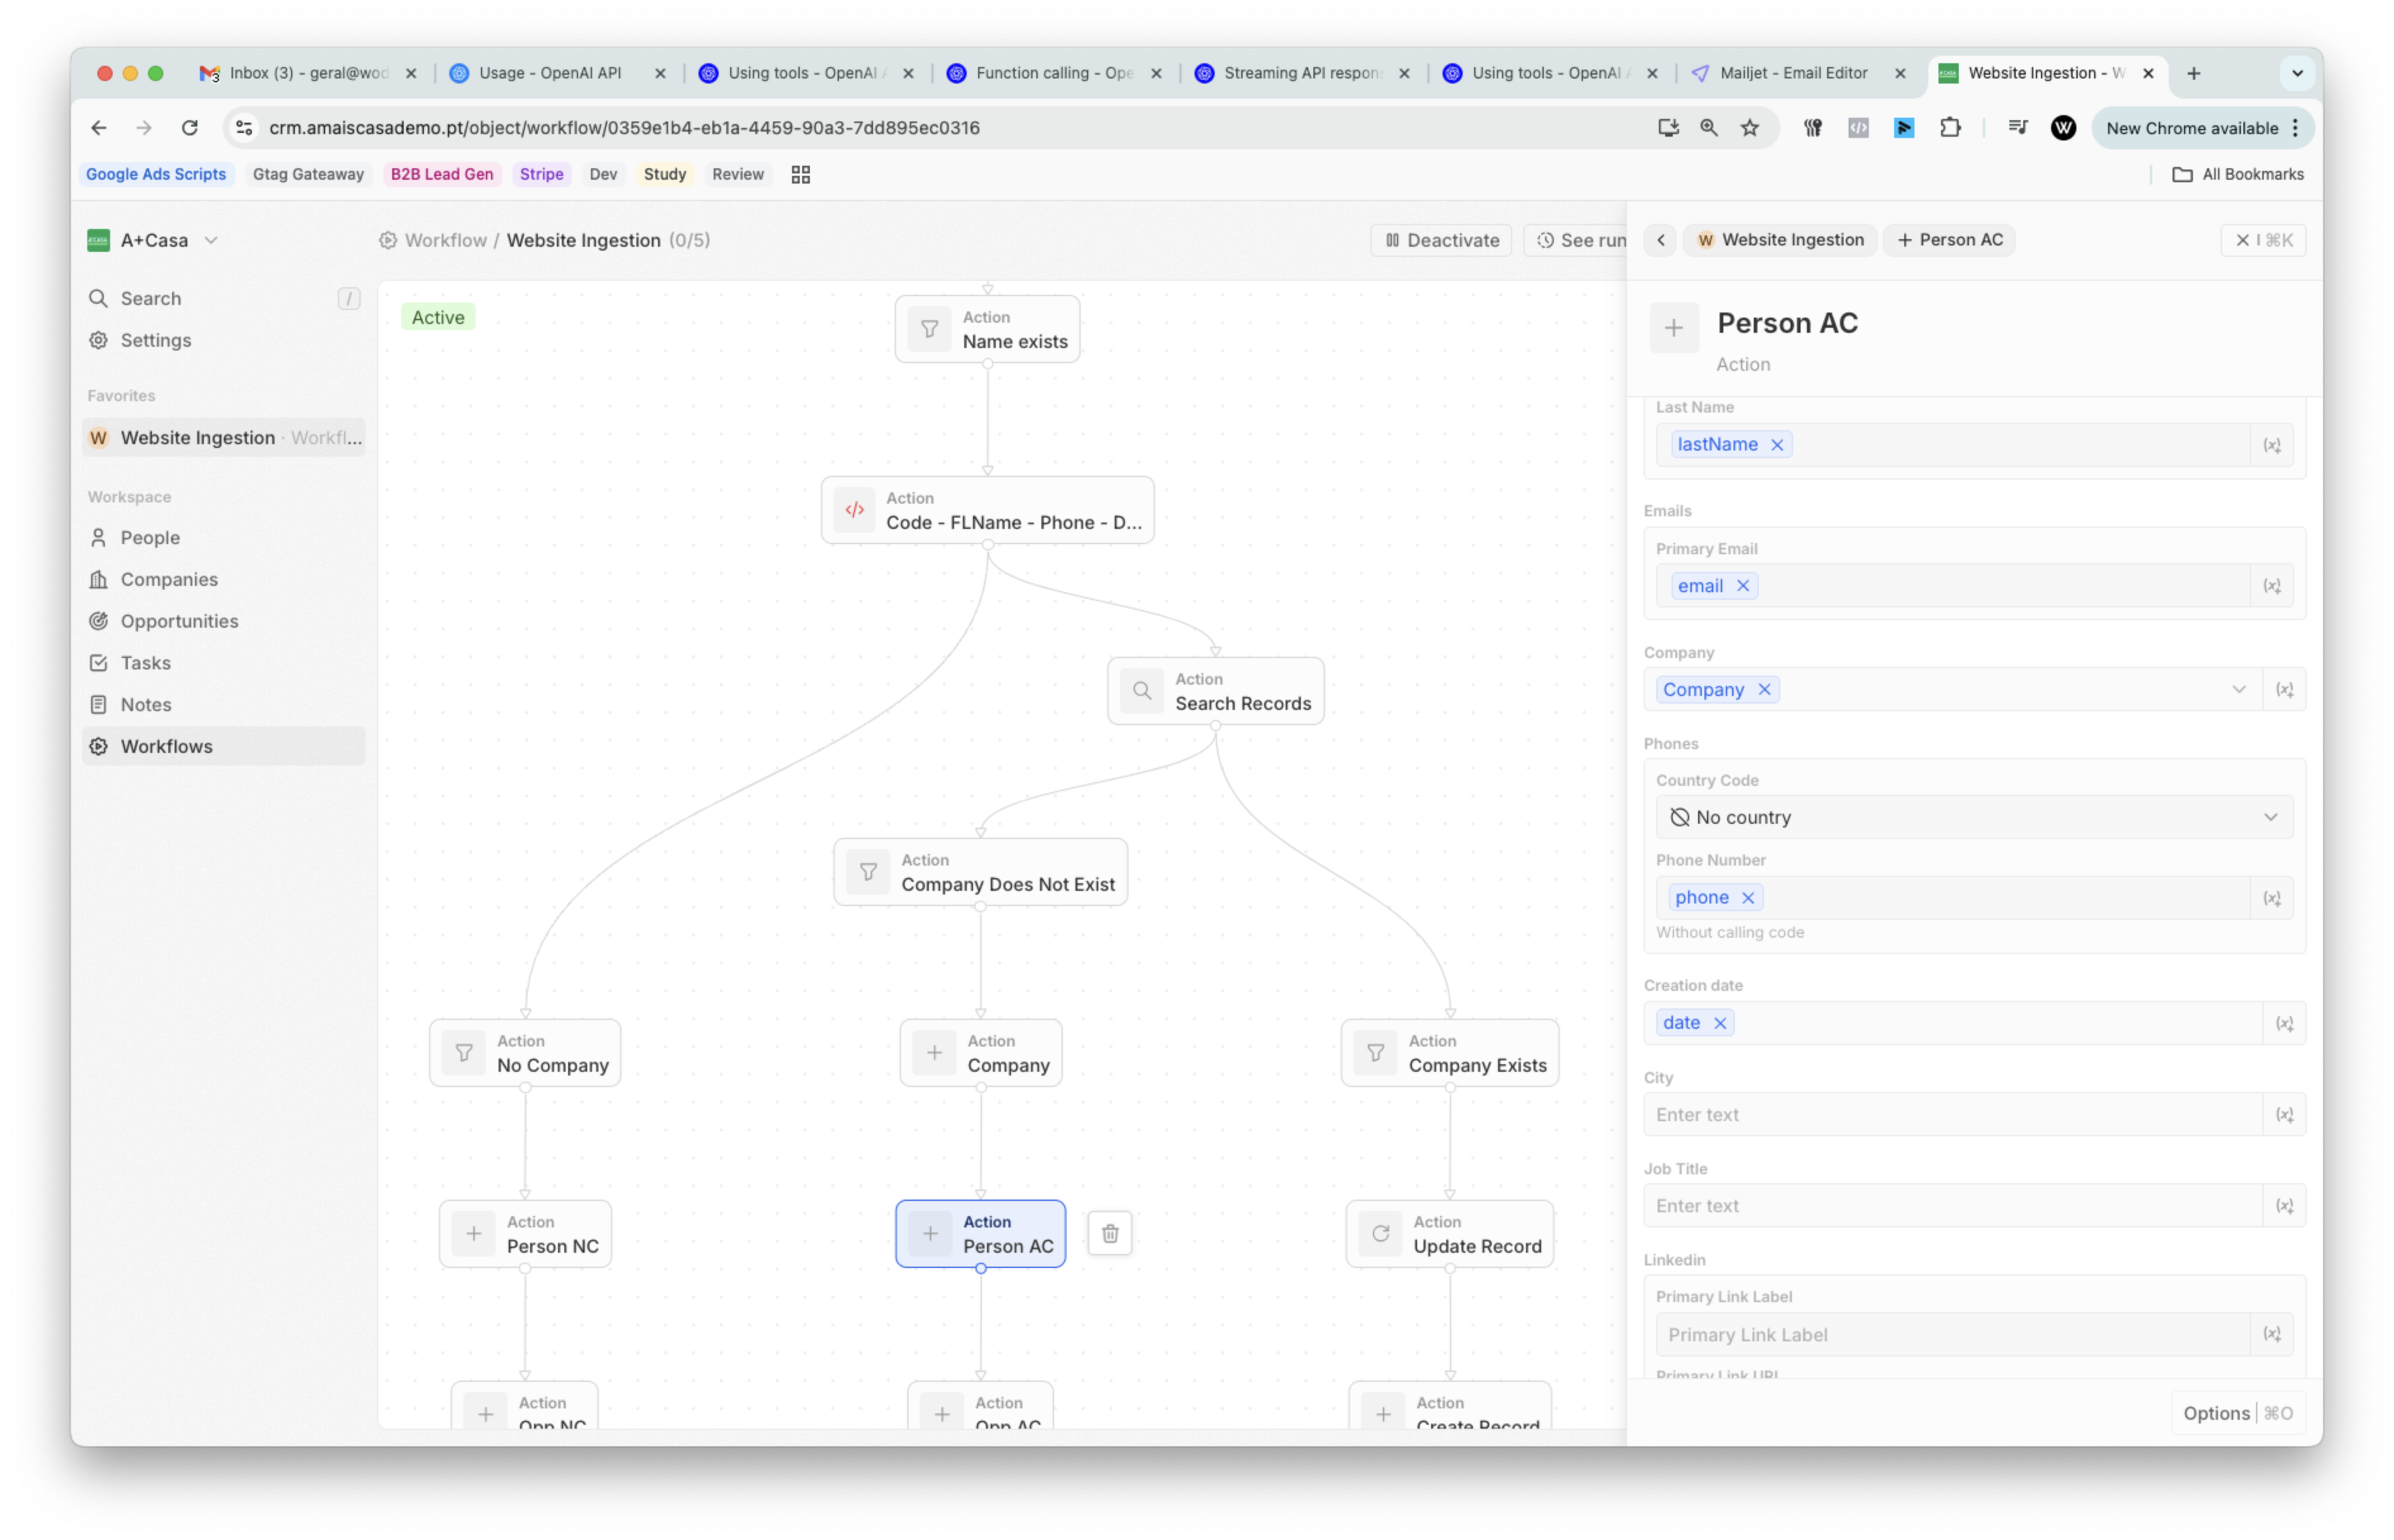This screenshot has width=2394, height=1540.
Task: Open the Chrome extensions puzzle icon
Action: pos(1949,128)
